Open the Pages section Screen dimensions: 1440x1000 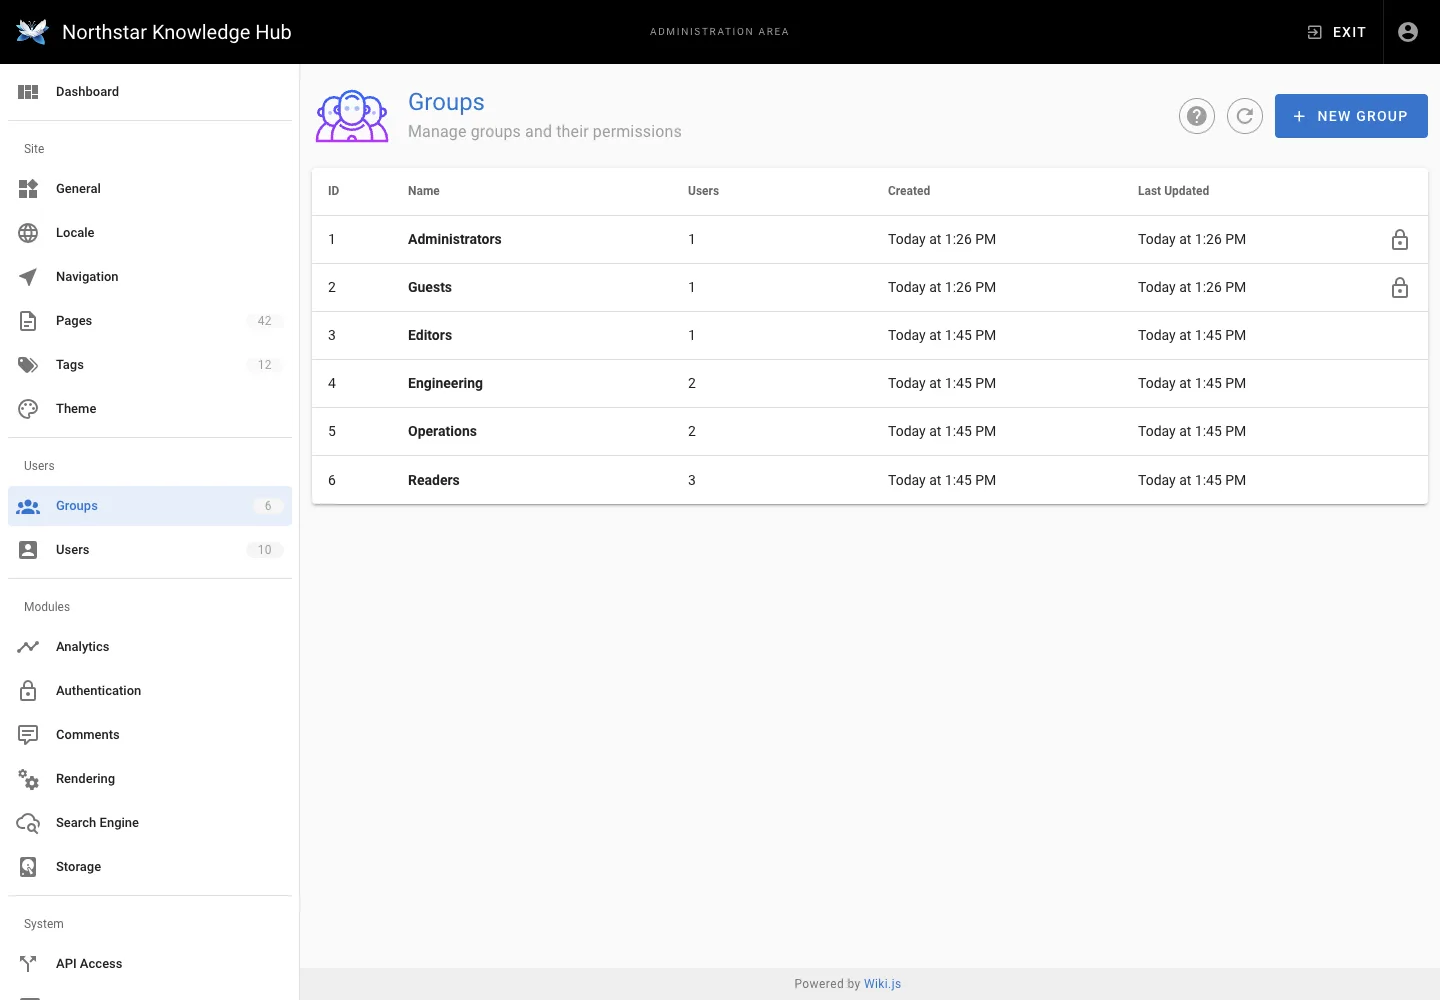coord(150,321)
